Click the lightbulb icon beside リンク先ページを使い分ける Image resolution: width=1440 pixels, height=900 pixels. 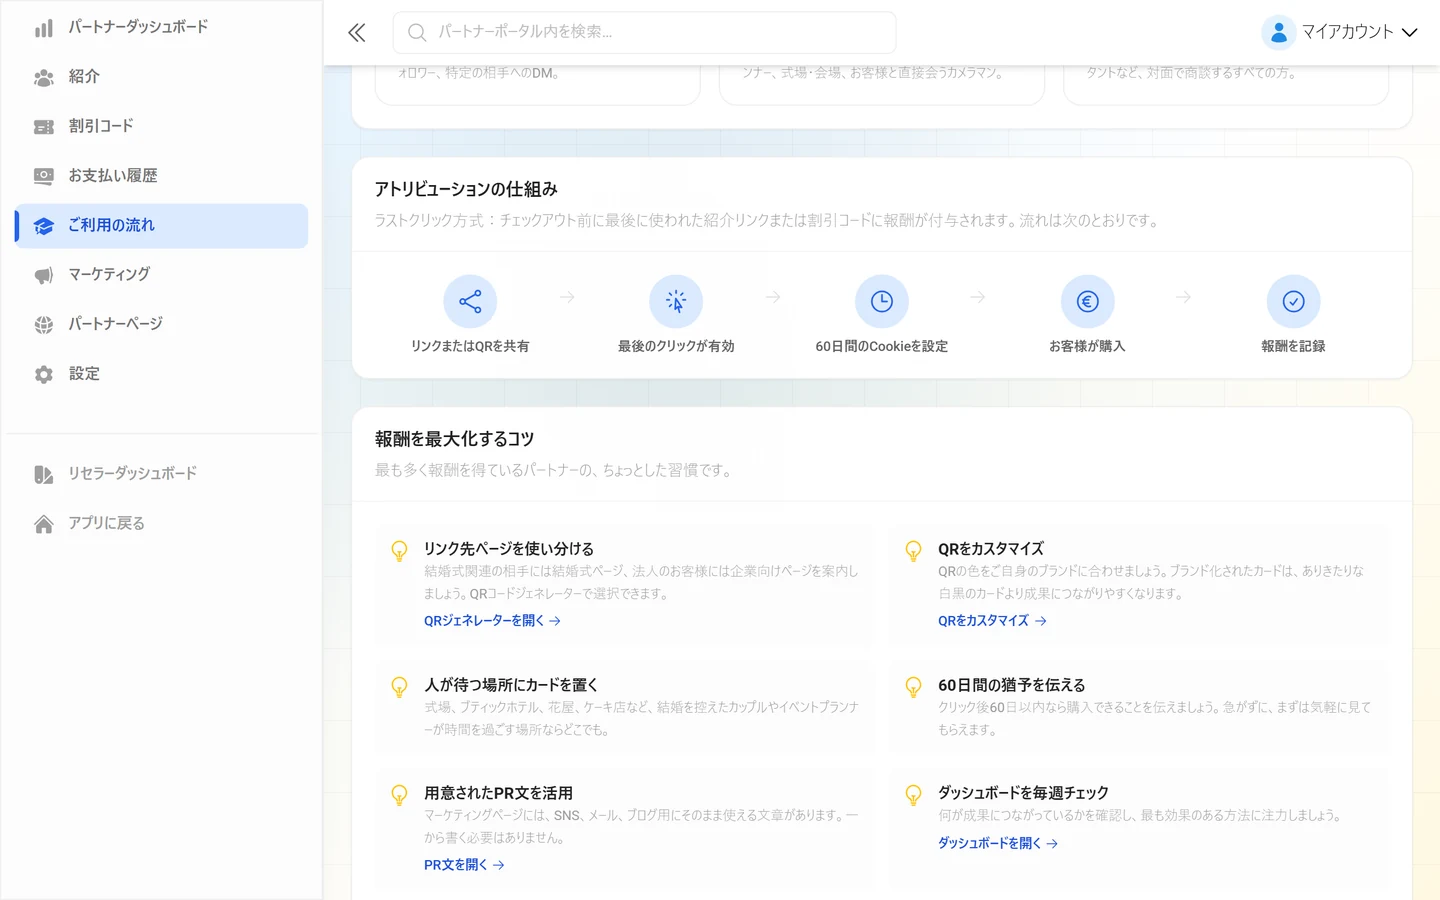pyautogui.click(x=399, y=551)
